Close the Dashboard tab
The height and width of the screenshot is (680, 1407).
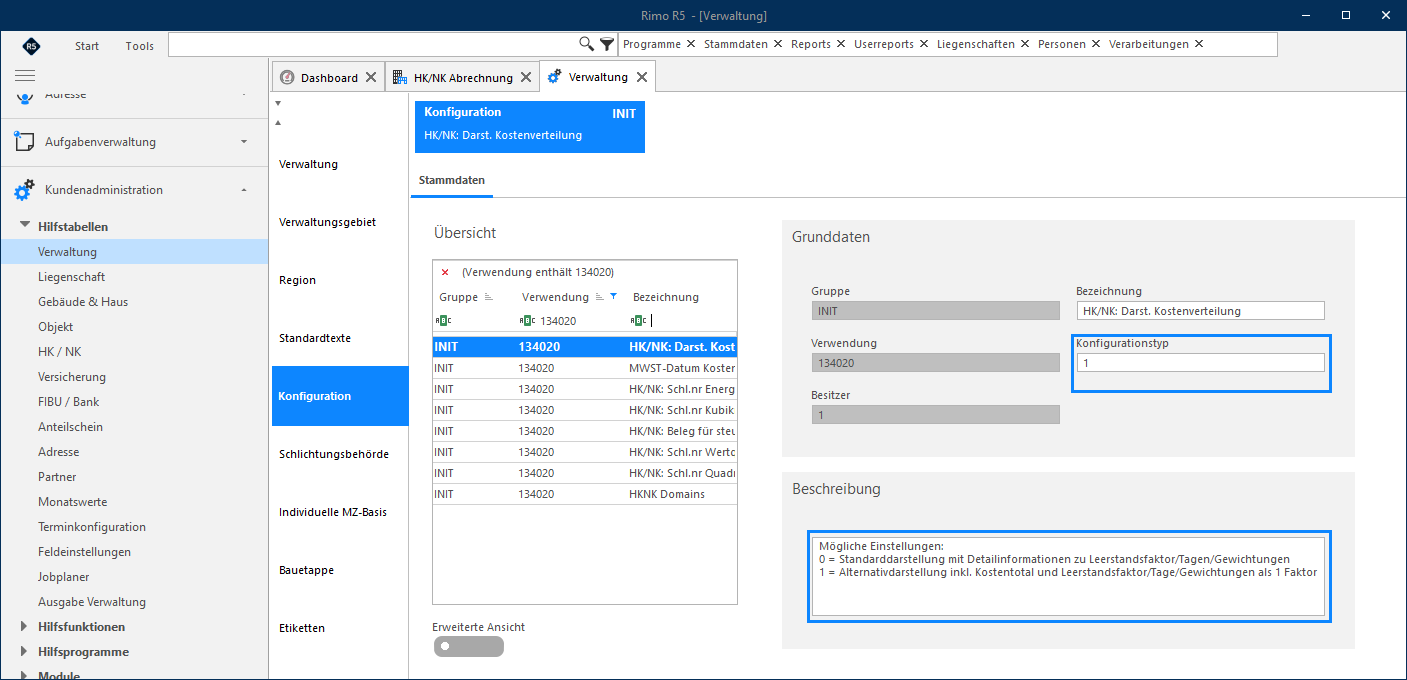coord(371,77)
